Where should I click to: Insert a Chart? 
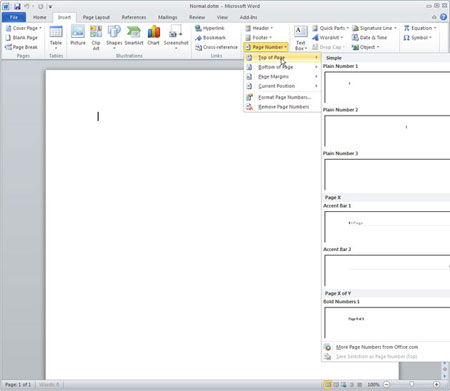pyautogui.click(x=153, y=35)
